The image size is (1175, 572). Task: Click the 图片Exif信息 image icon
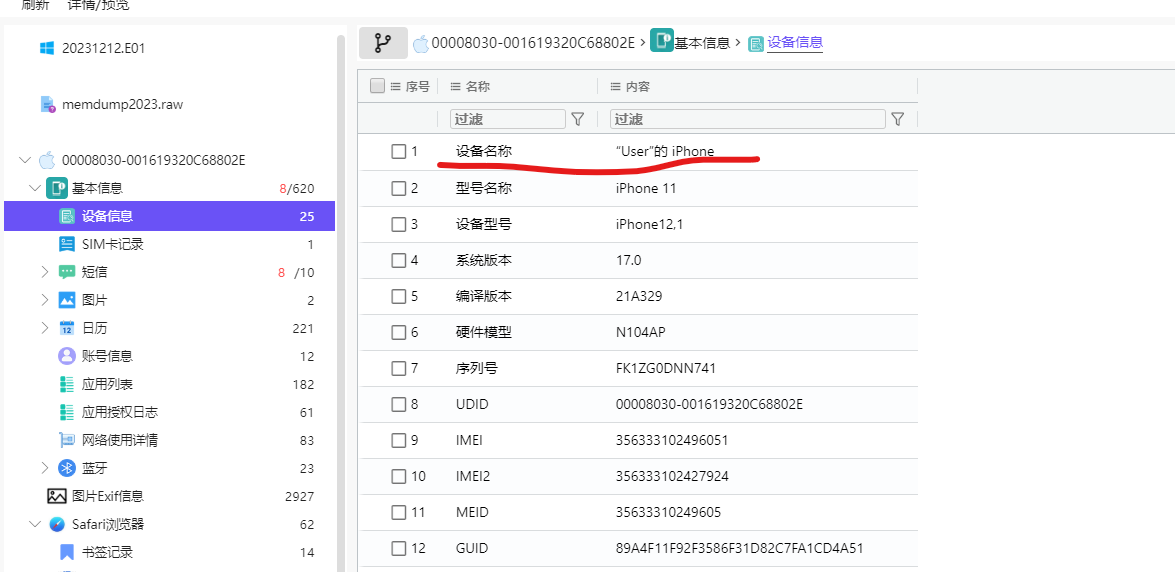(x=56, y=496)
